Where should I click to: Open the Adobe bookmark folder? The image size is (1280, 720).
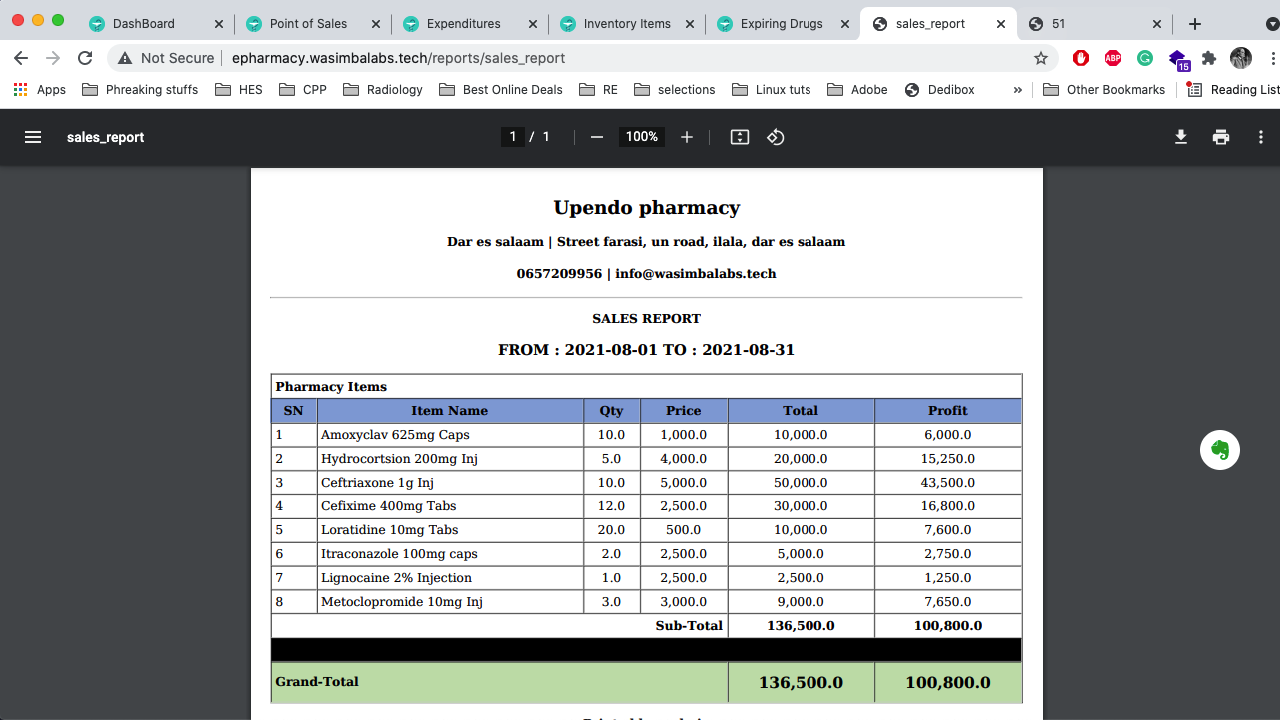click(x=857, y=90)
